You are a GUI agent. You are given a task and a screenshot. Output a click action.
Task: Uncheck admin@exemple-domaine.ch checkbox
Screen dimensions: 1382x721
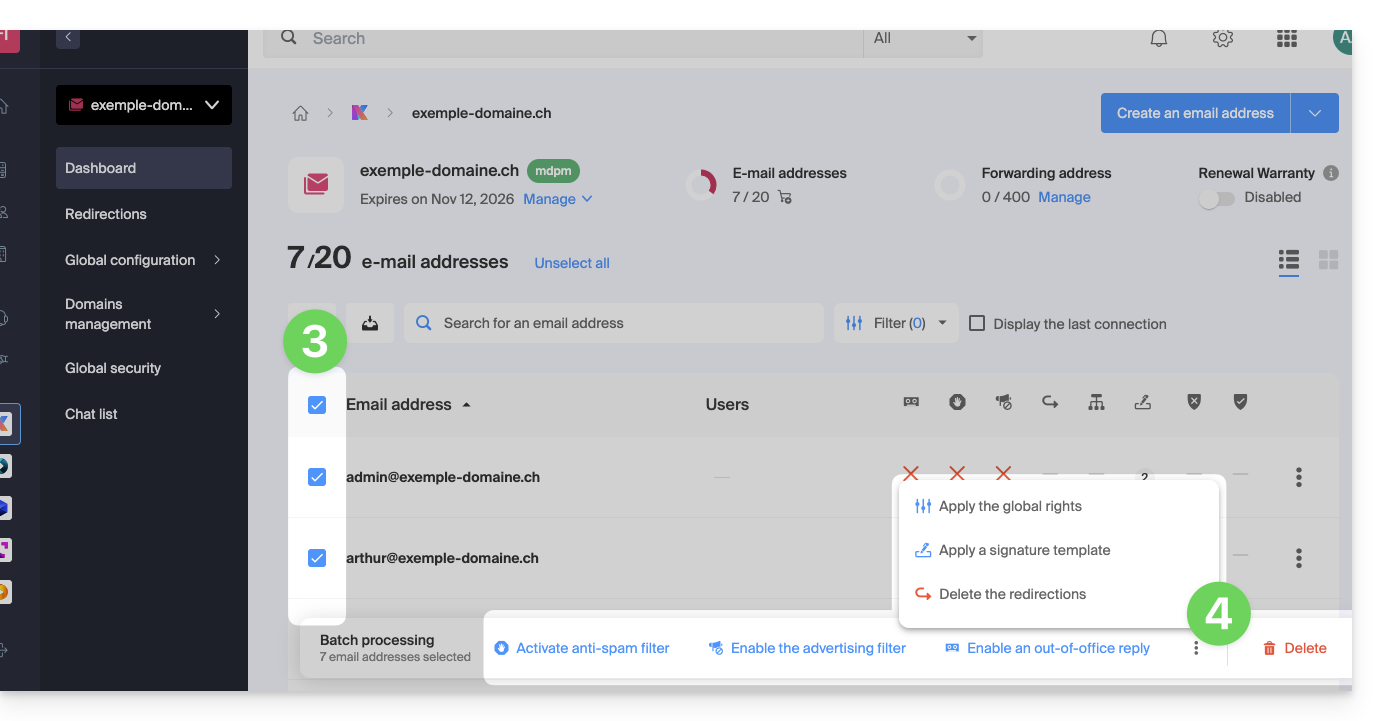click(317, 477)
